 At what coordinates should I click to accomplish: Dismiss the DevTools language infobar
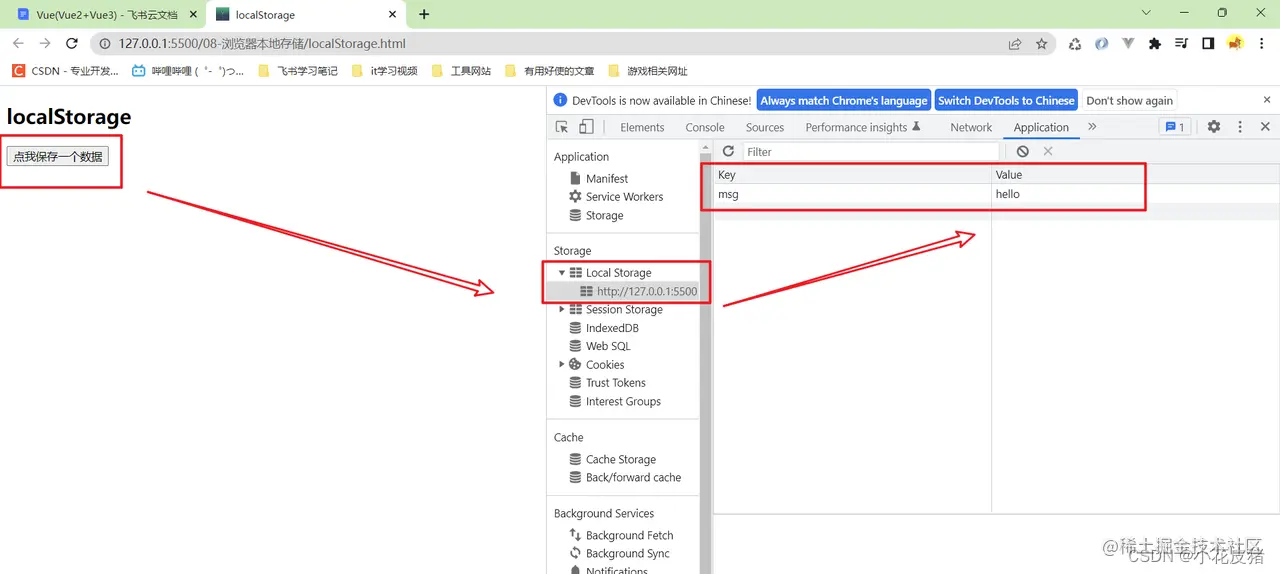pyautogui.click(x=1267, y=100)
